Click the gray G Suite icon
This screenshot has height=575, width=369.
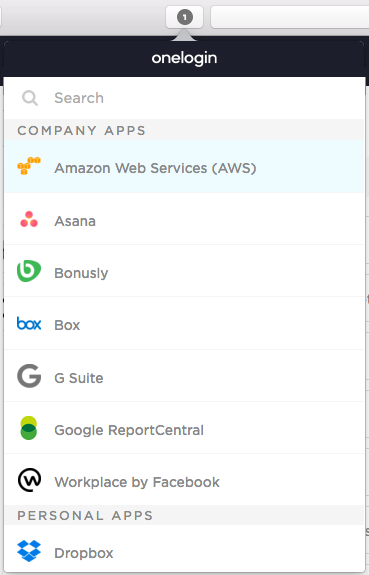29,376
